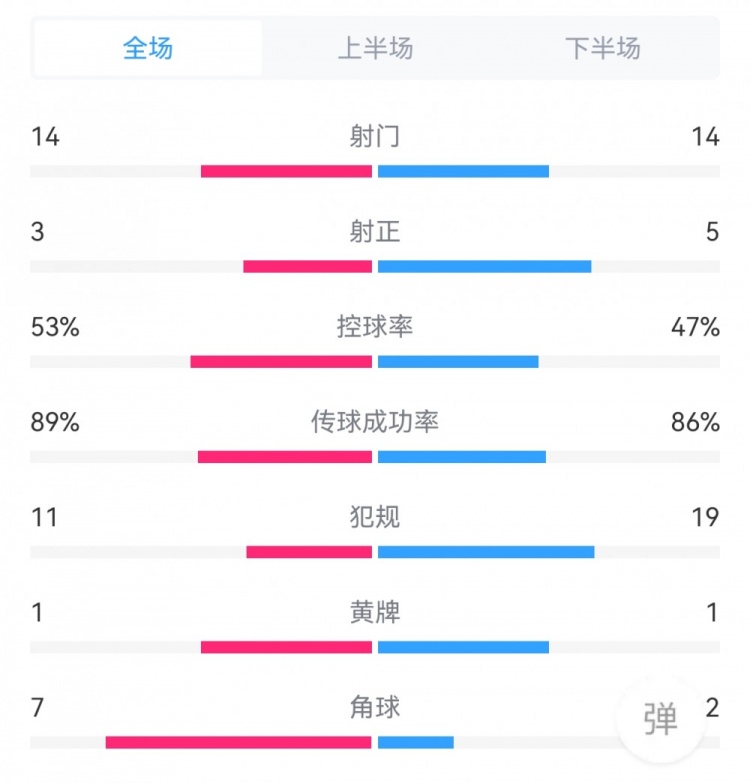Click the 射门 stat label

click(x=375, y=137)
